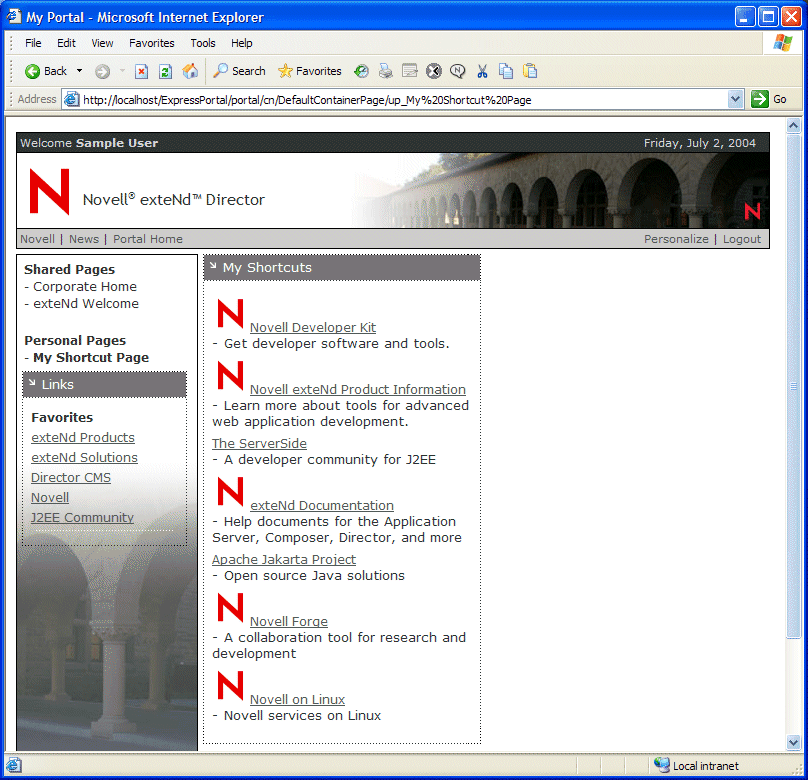
Task: Open the Help menu
Action: pyautogui.click(x=241, y=43)
